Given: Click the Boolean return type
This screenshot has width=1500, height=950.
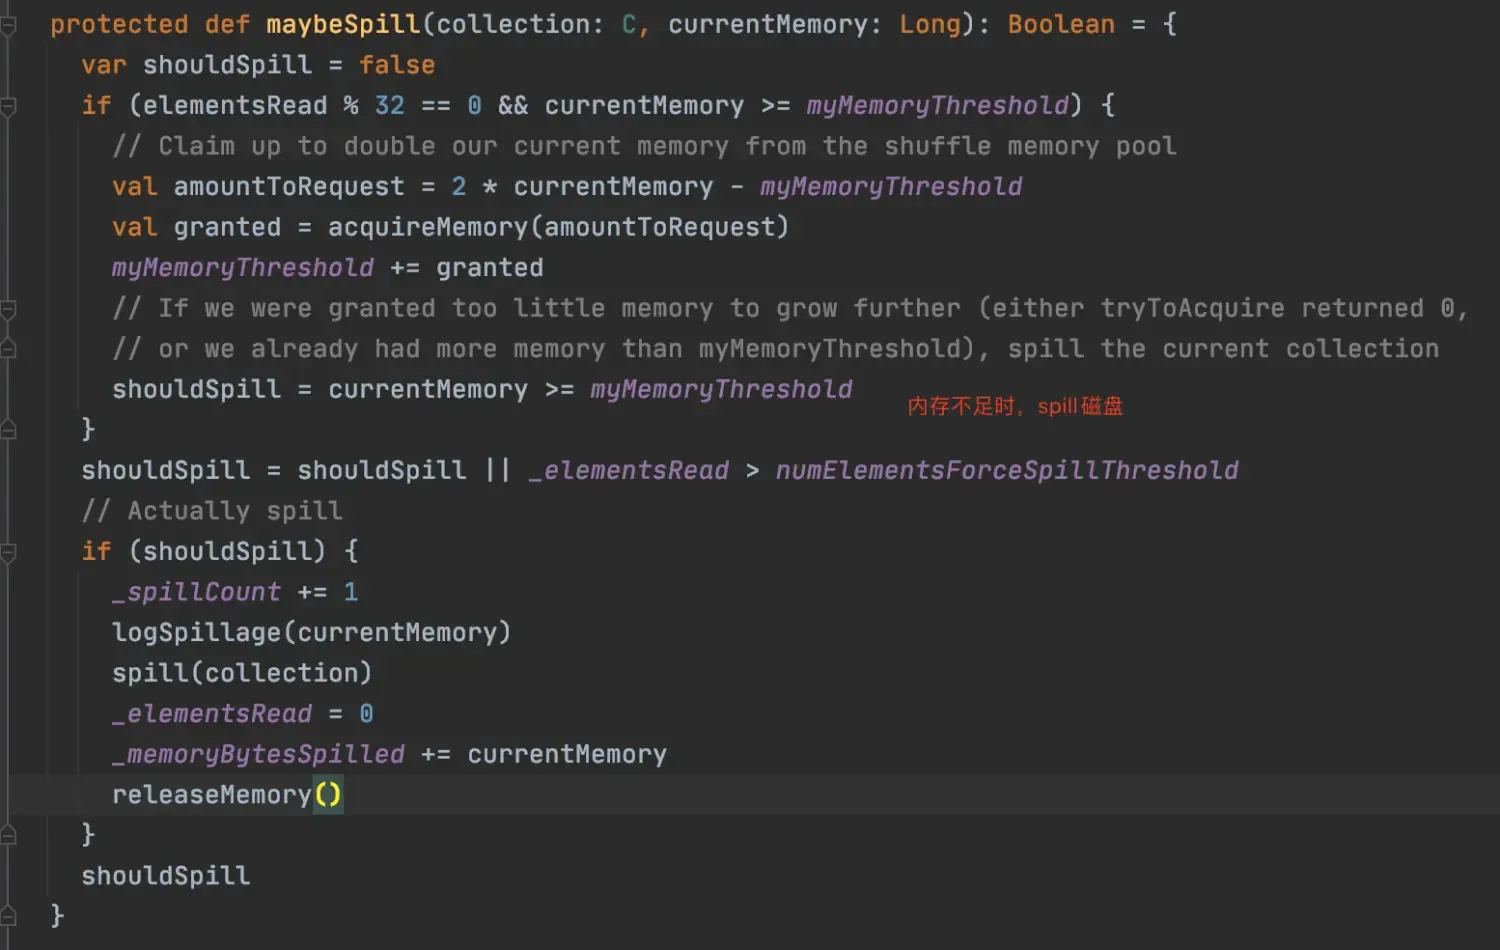Looking at the screenshot, I should coord(1060,24).
